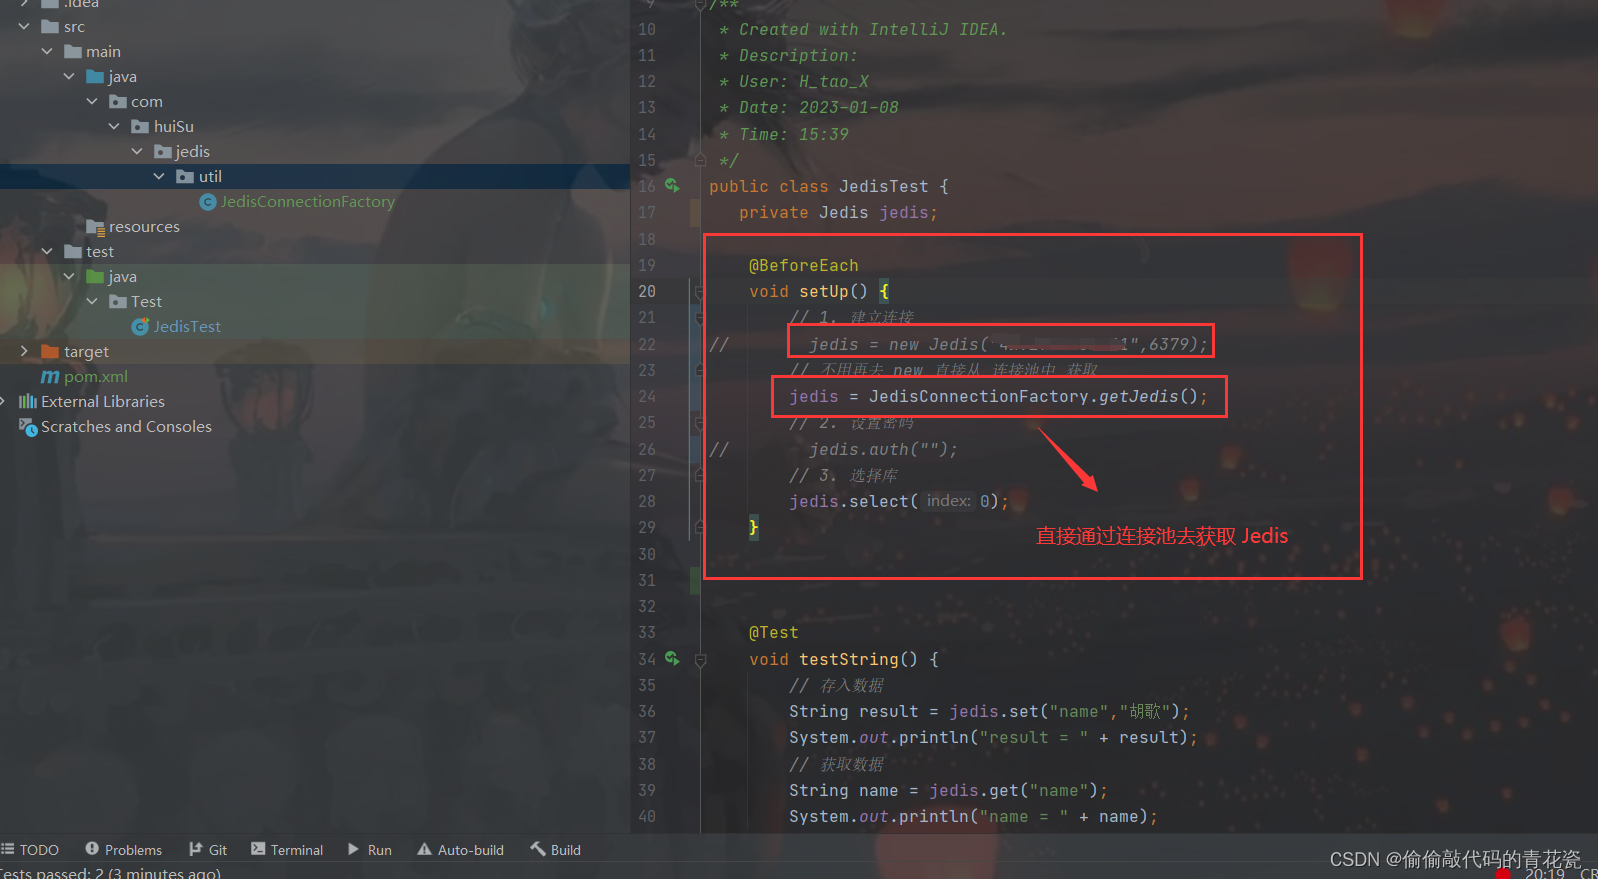Open JedisTest class in project tree
The width and height of the screenshot is (1598, 879).
point(187,327)
